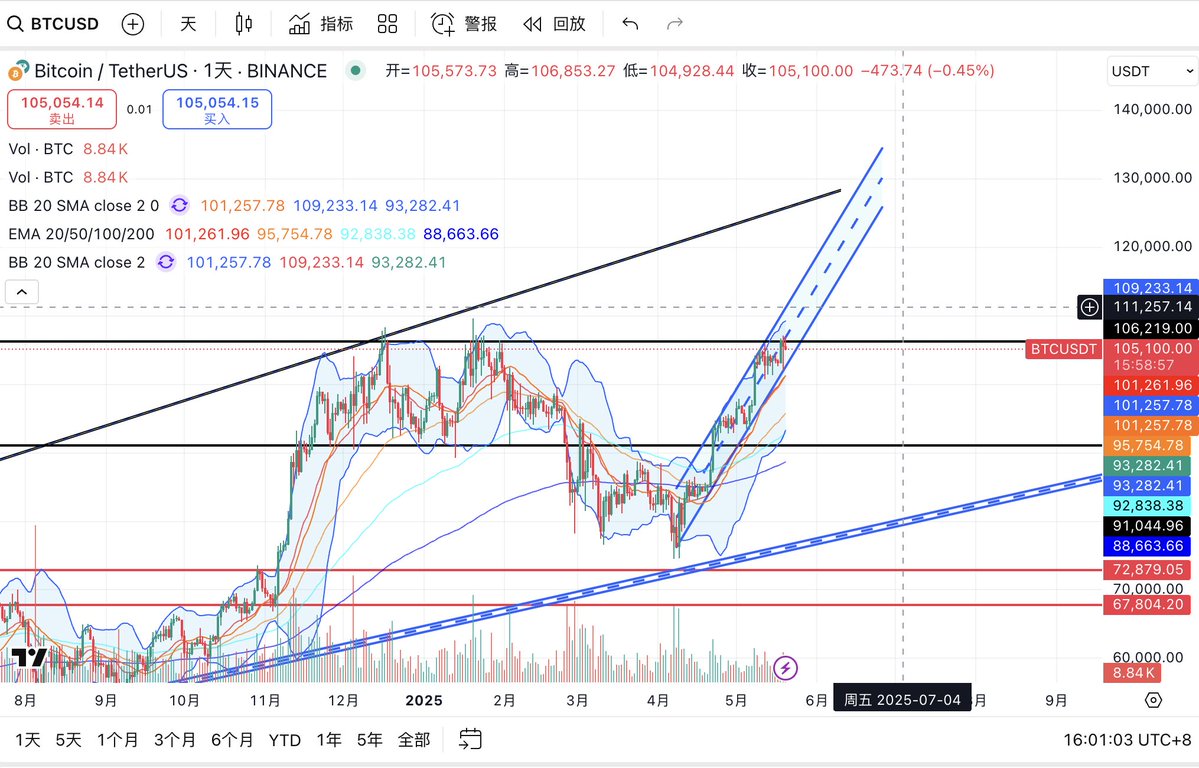Viewport: 1199px width, 768px height.
Task: Undo the last chart action
Action: pos(630,24)
